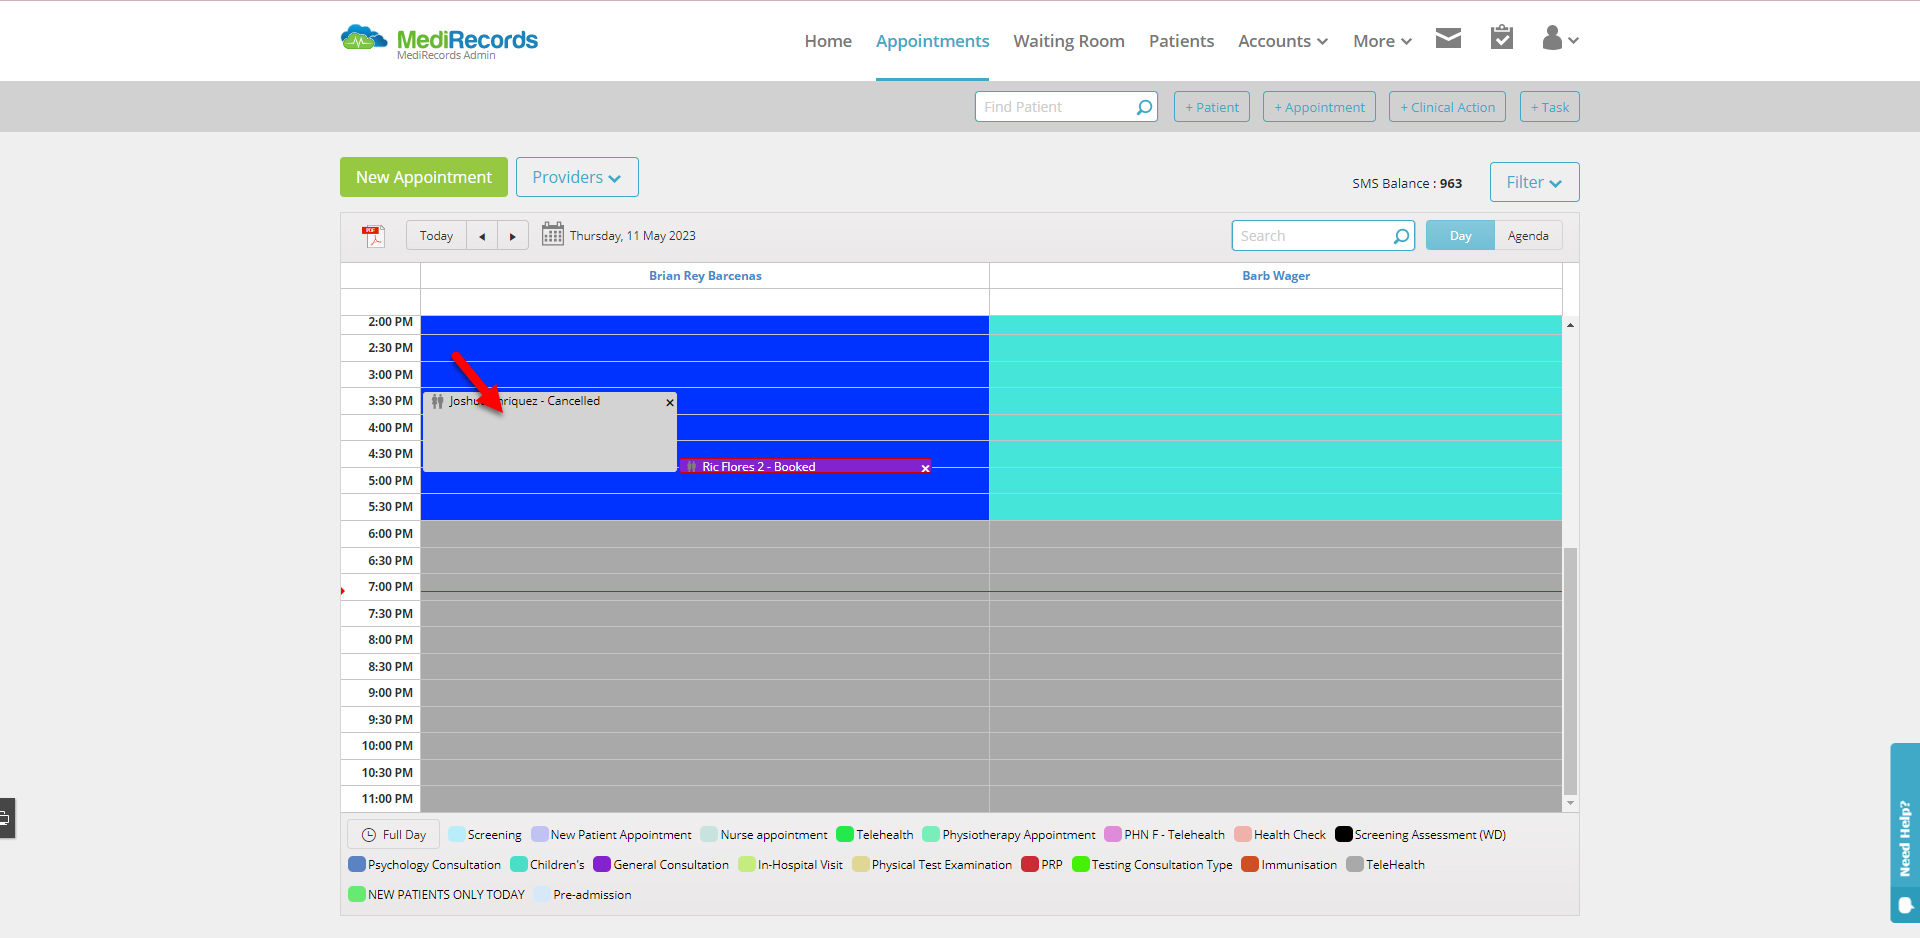Click the green Telehealth legend swatch
This screenshot has height=938, width=1920.
pos(845,834)
